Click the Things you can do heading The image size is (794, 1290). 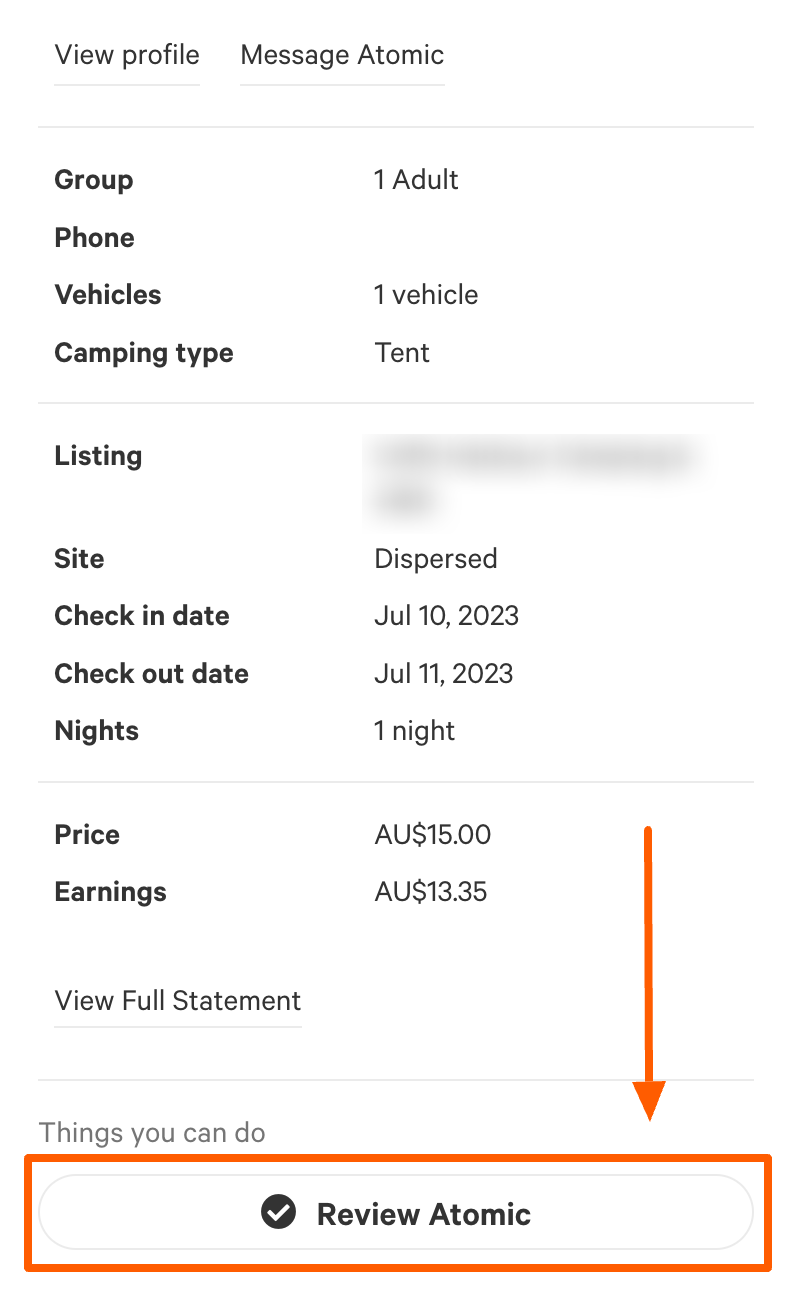pos(152,1133)
